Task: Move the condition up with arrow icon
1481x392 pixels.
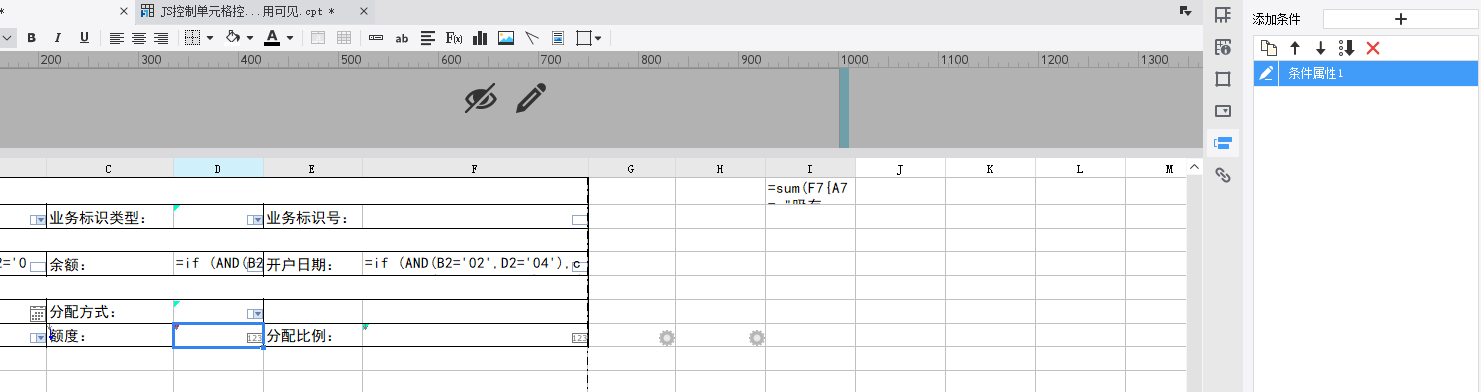Action: [x=1294, y=48]
